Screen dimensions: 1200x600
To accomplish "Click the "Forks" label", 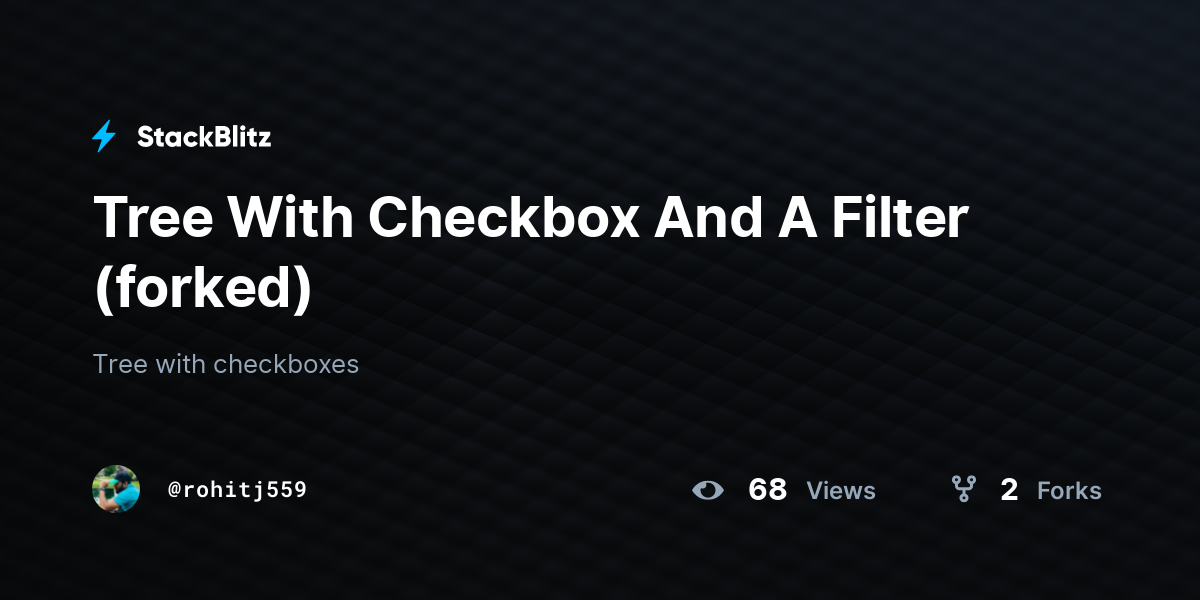I will tap(1069, 491).
